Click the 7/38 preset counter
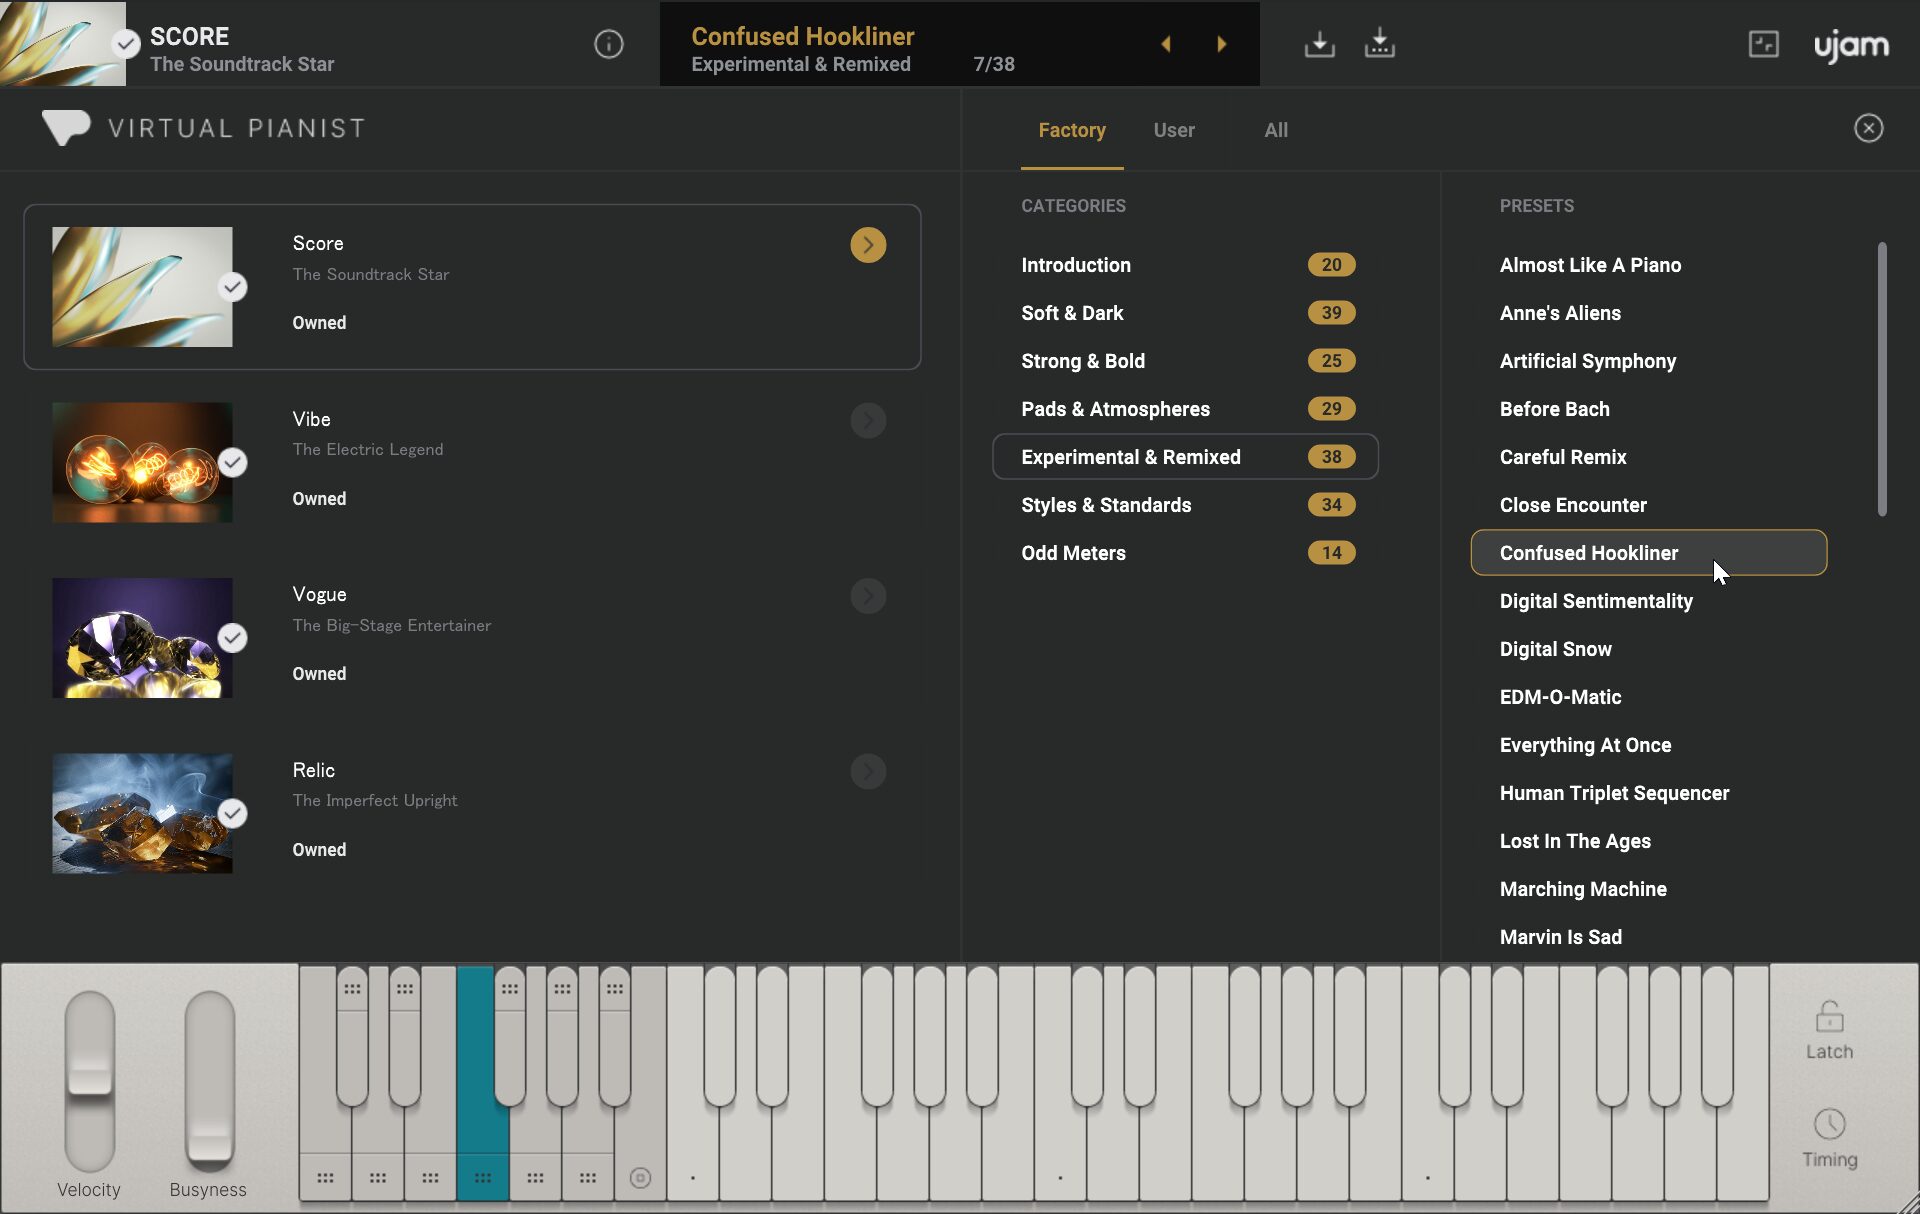The image size is (1920, 1214). tap(993, 64)
